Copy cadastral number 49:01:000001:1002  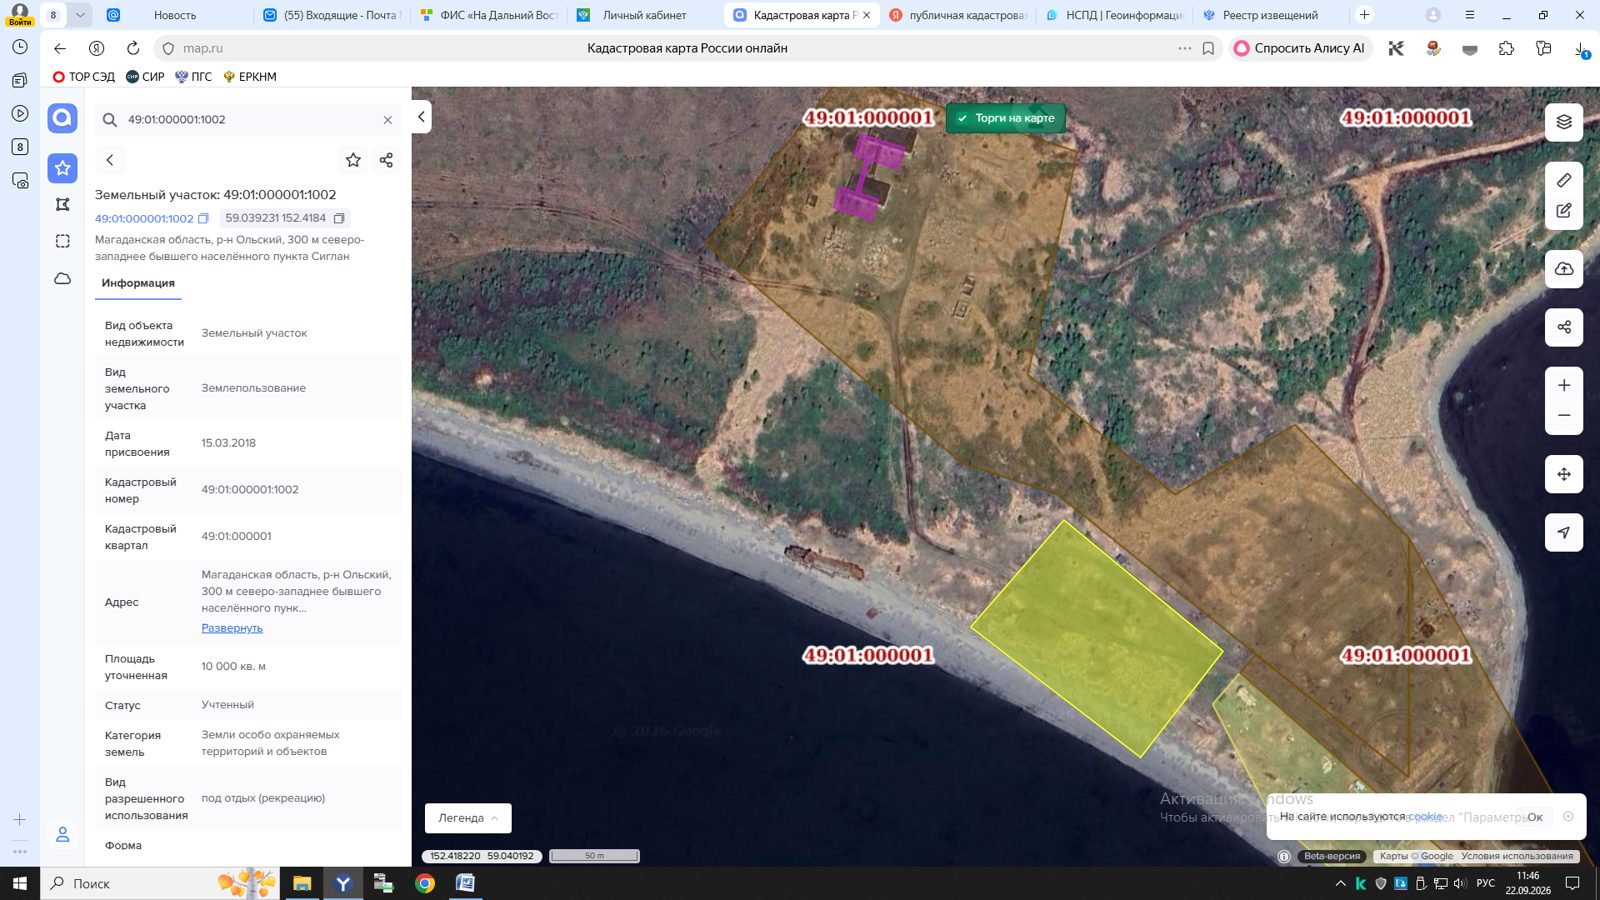tap(203, 218)
